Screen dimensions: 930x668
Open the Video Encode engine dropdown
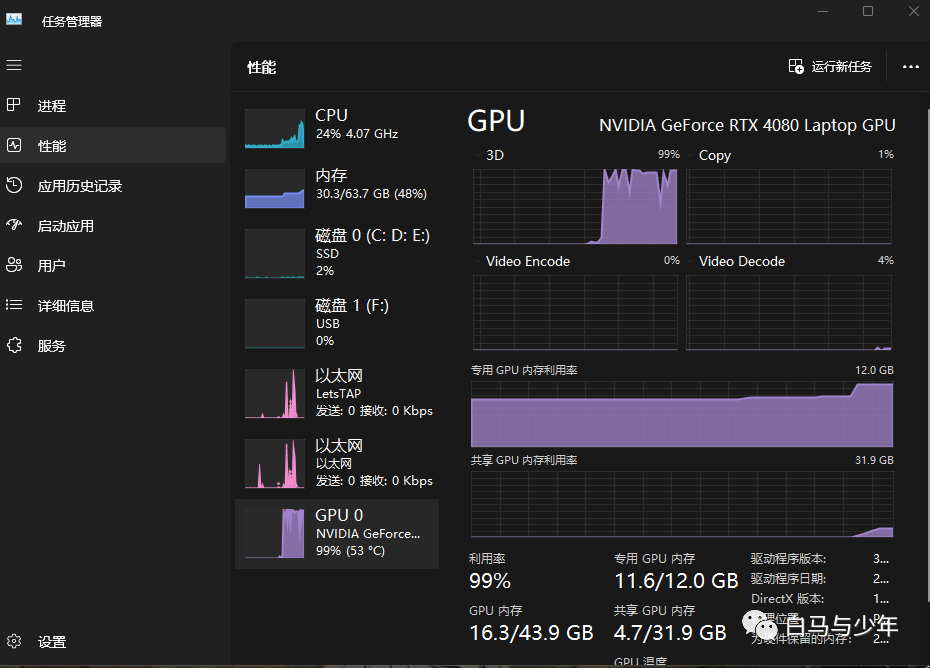pyautogui.click(x=478, y=261)
